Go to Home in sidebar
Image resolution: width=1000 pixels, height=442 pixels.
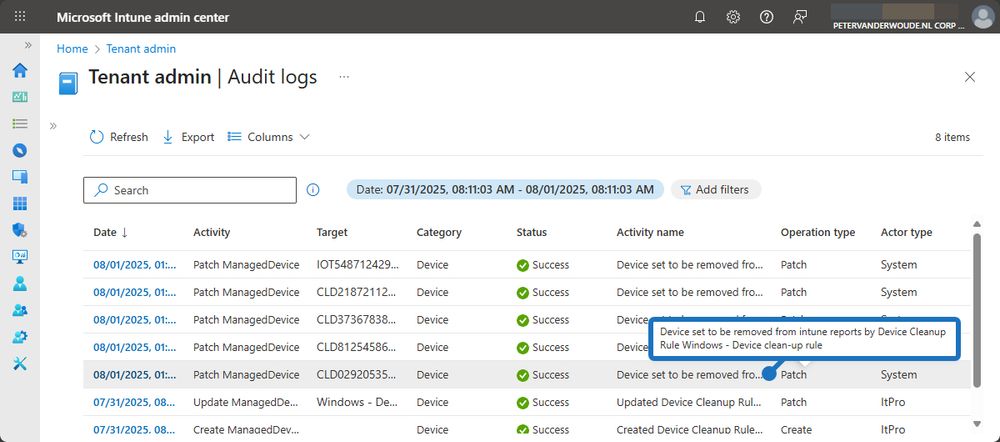[x=20, y=70]
